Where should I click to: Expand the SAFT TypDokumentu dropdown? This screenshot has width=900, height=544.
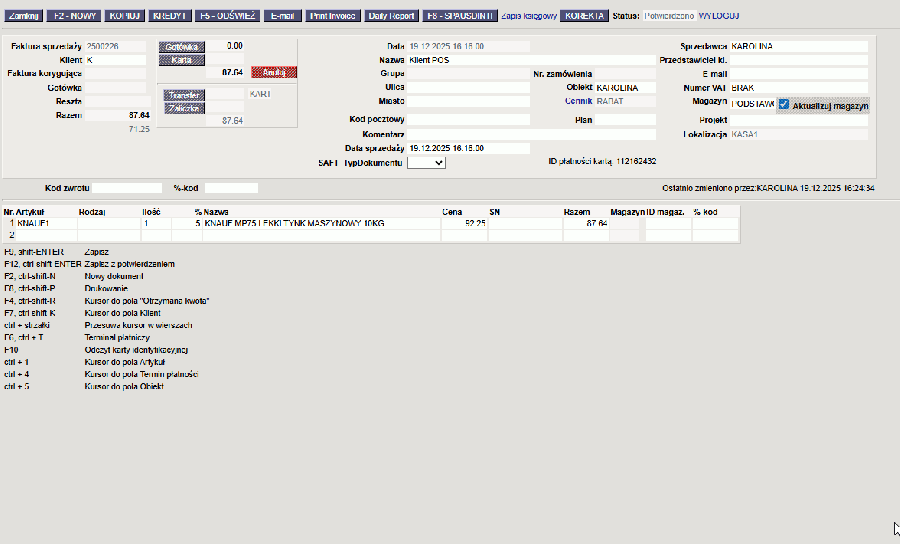tap(426, 163)
